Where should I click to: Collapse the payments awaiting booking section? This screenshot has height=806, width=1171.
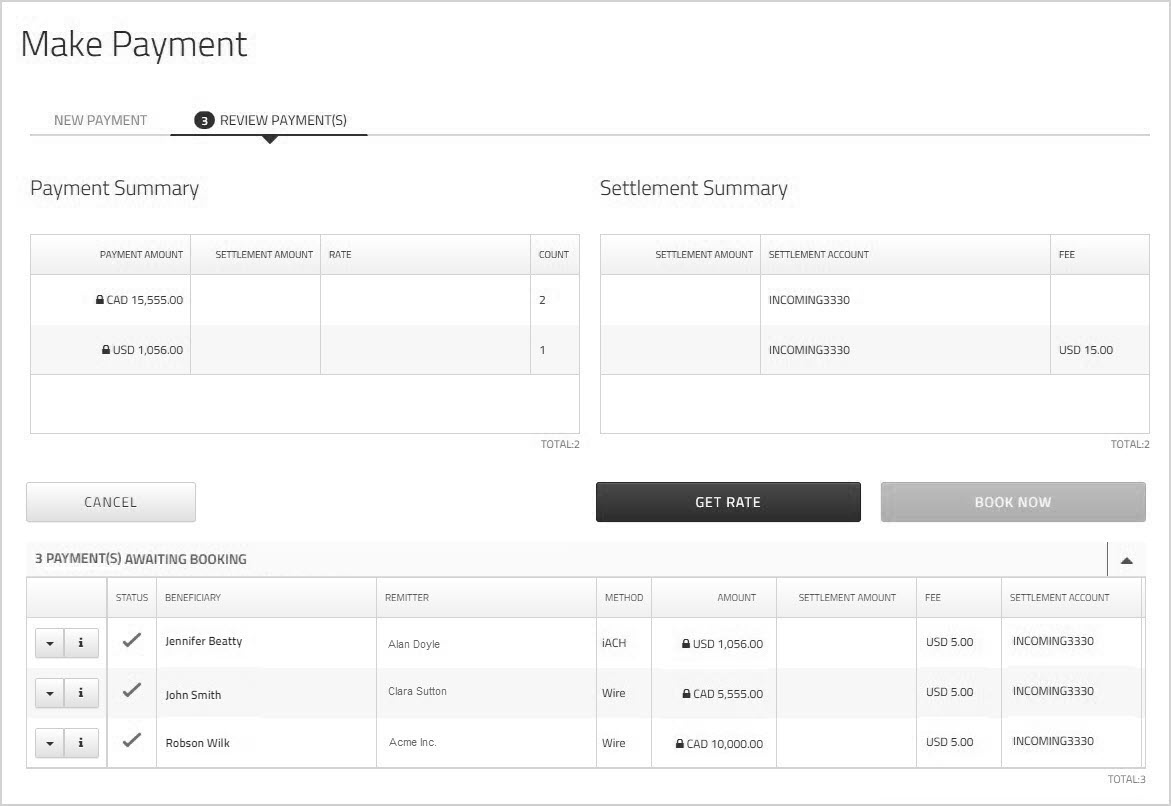point(1126,560)
